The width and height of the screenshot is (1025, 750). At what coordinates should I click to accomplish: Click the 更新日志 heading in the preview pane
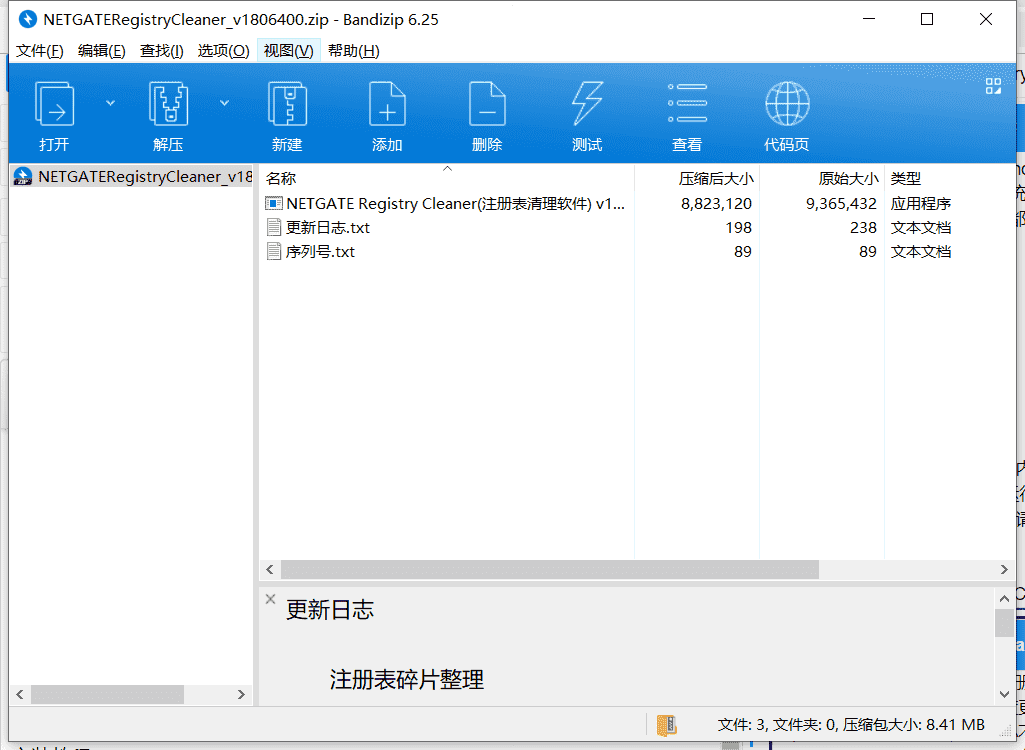click(x=330, y=610)
